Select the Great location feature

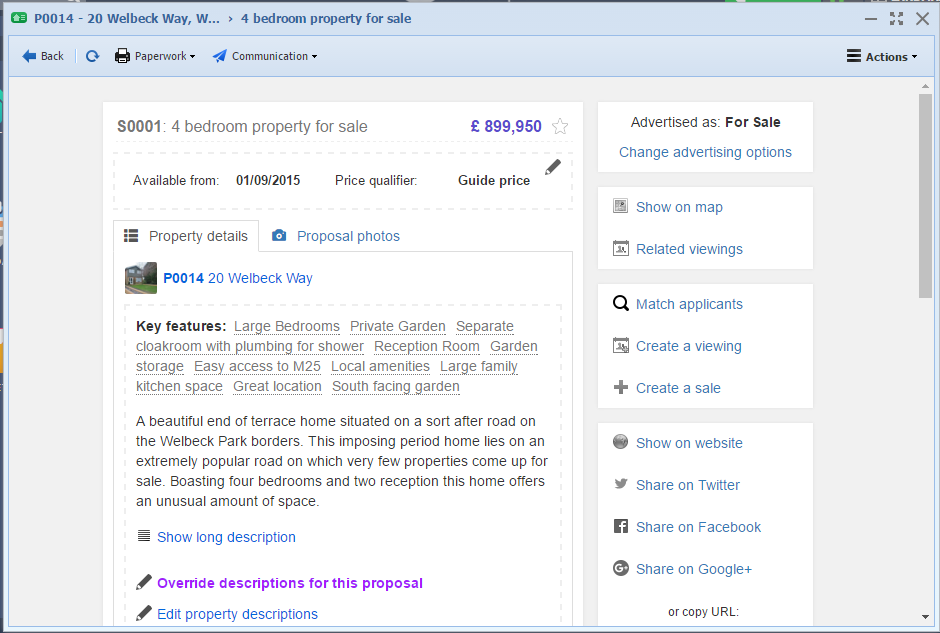coord(278,387)
